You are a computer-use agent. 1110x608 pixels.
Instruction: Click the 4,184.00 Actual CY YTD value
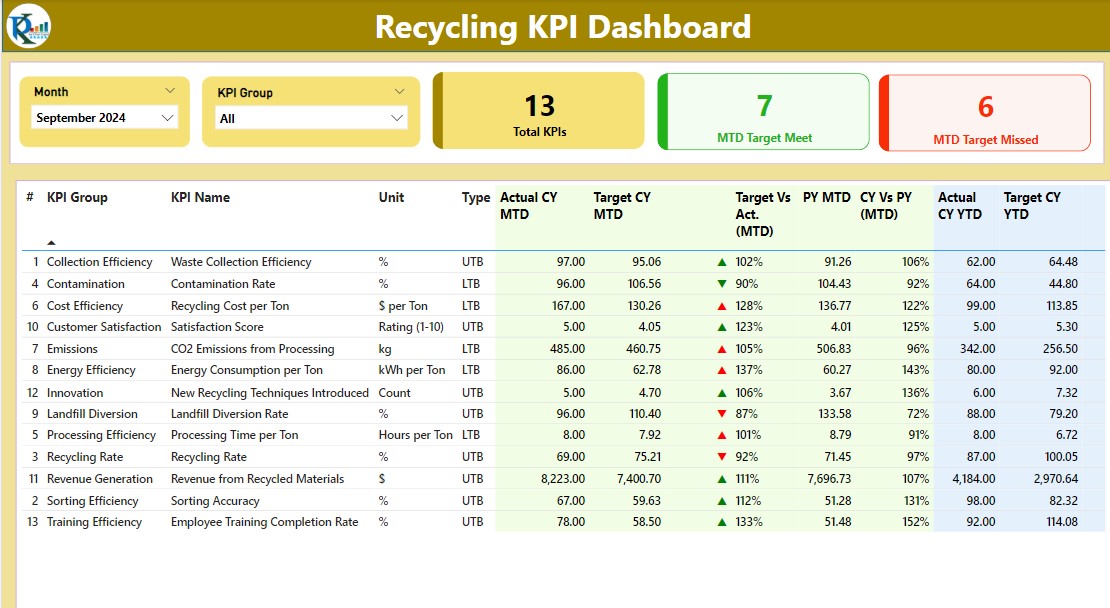[973, 479]
